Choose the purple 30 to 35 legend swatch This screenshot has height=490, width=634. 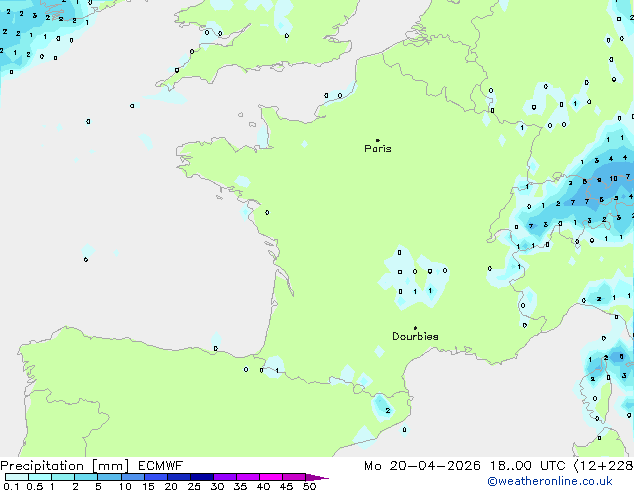[228, 478]
